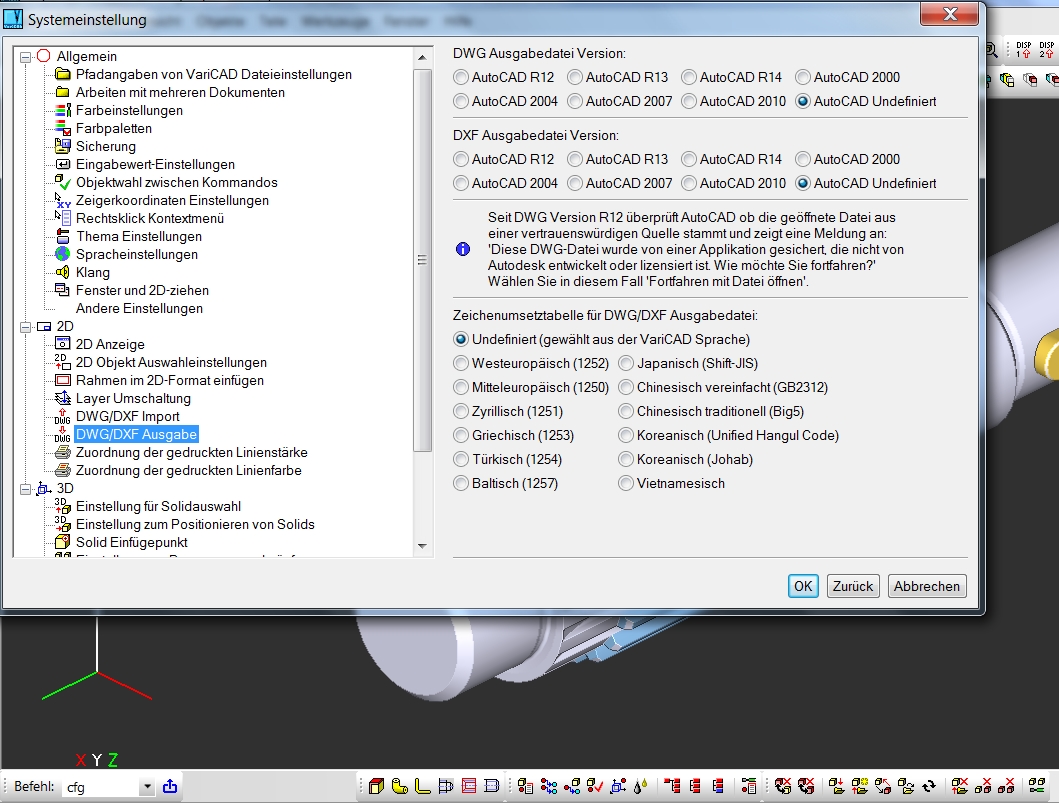The width and height of the screenshot is (1059, 803).
Task: Click the Befehl command input field
Action: [101, 787]
